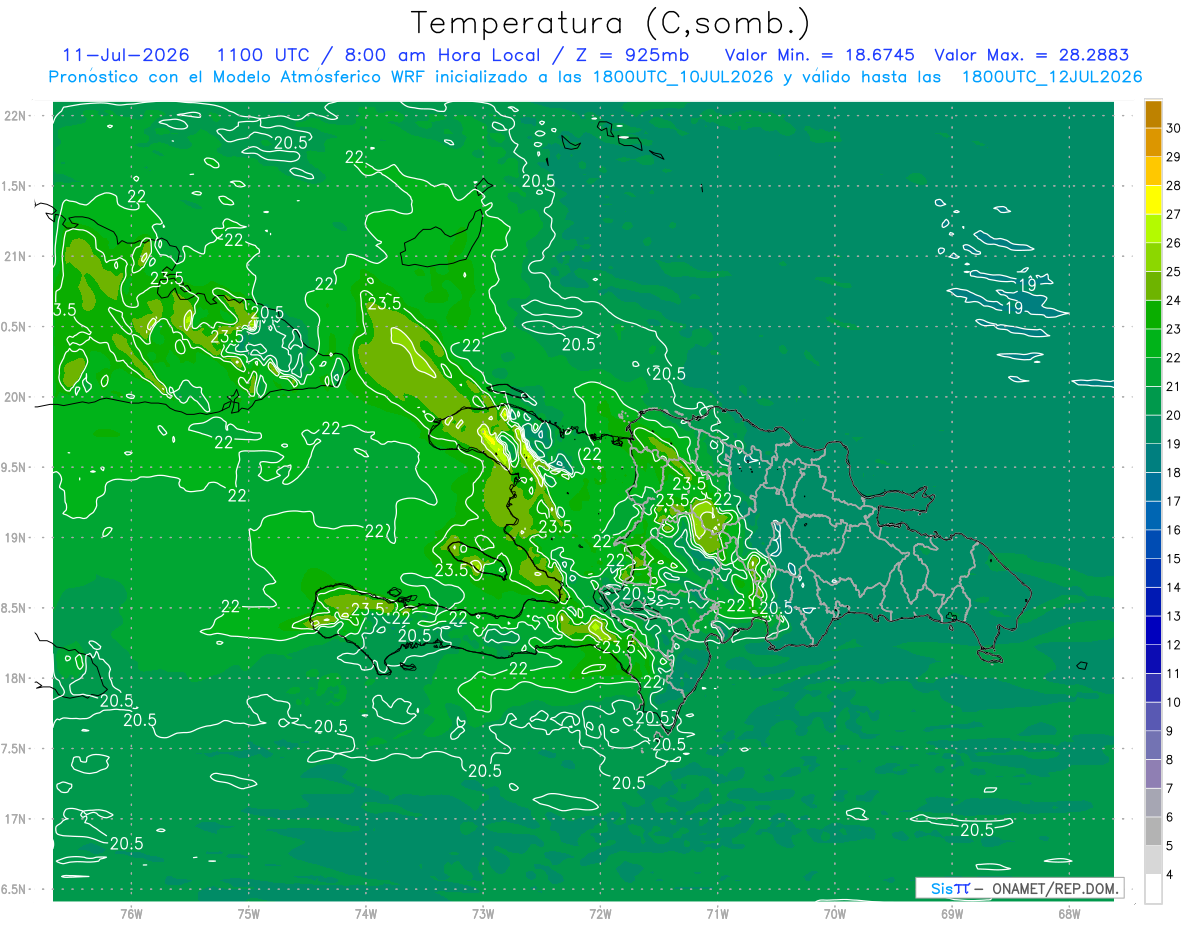Screen dimensions: 1200x927
Task: Click the purple swatch between 8 and 9
Action: (x=1153, y=745)
